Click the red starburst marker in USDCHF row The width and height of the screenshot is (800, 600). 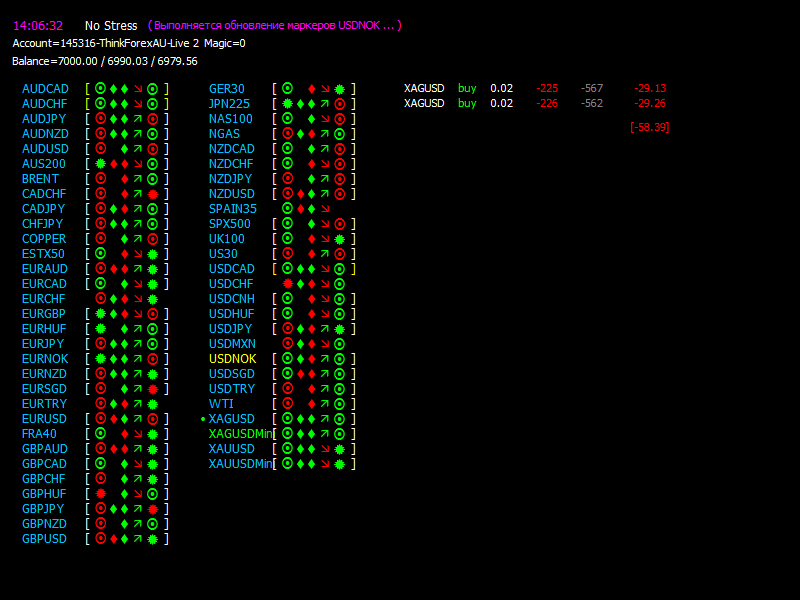pyautogui.click(x=287, y=284)
